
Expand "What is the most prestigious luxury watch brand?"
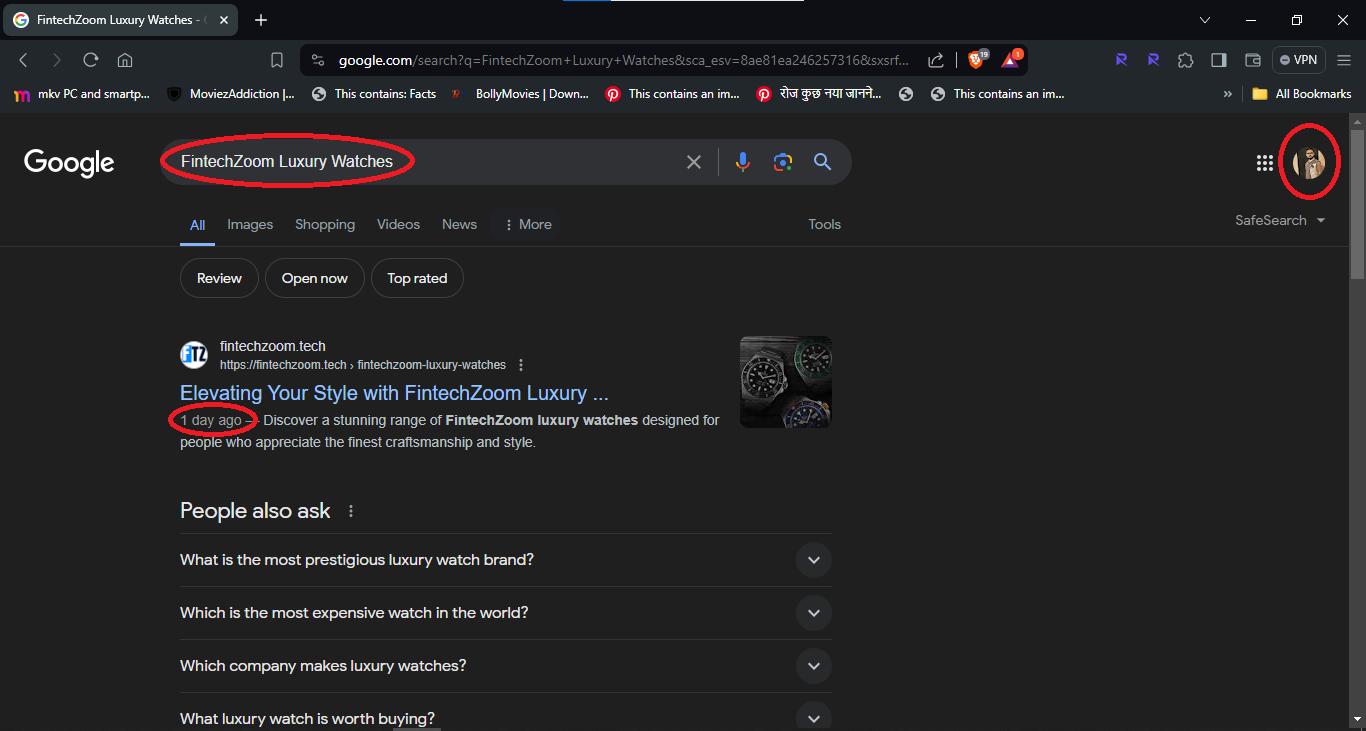click(x=813, y=560)
